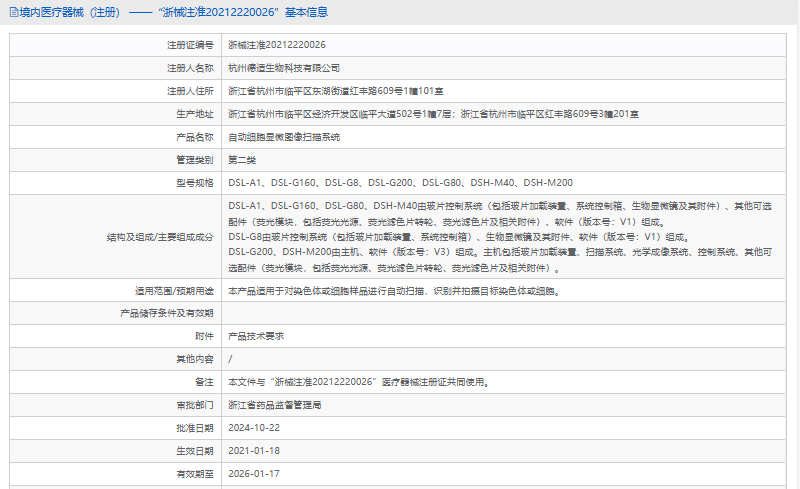Select approving authority 浙江省药品监督管理局
Viewport: 800px width, 489px height.
(274, 405)
